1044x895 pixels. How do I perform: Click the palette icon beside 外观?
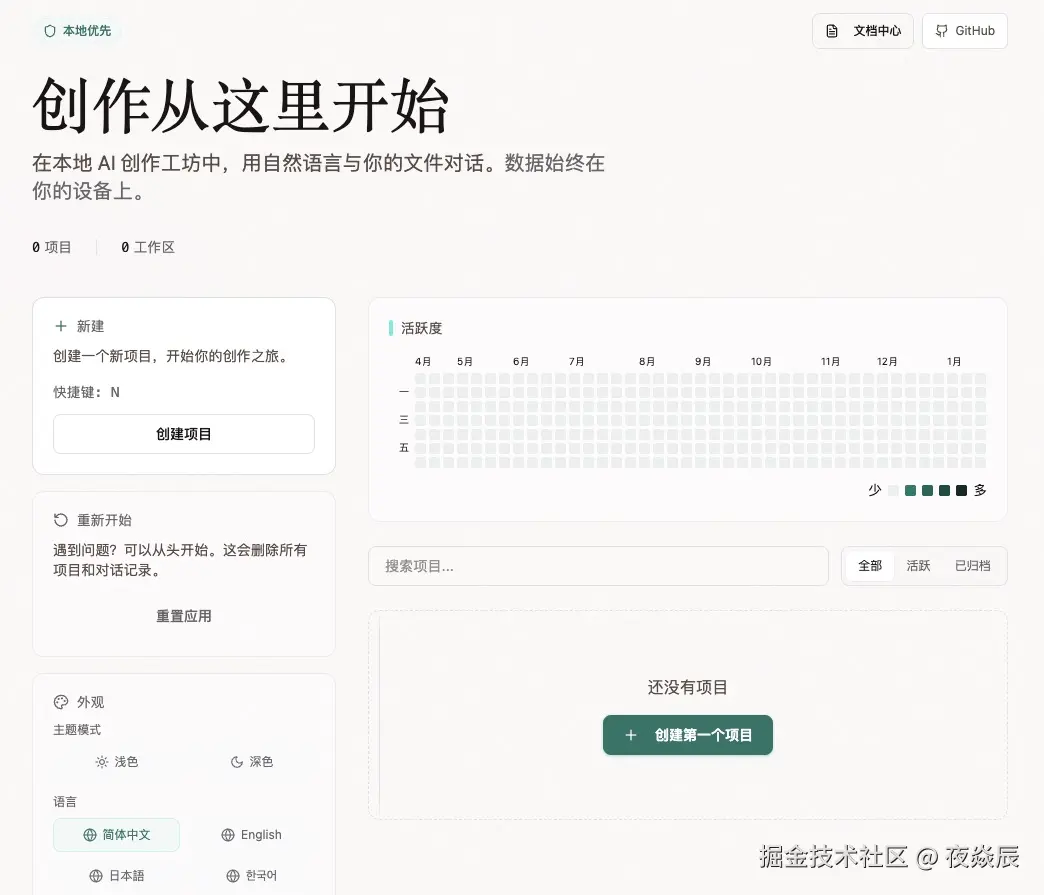[61, 702]
